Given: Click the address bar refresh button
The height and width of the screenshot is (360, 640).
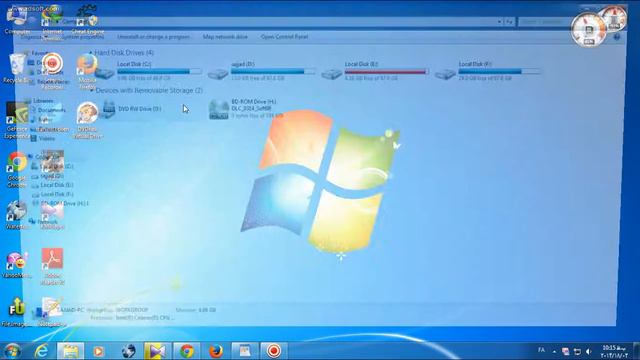Looking at the screenshot, I should [509, 22].
